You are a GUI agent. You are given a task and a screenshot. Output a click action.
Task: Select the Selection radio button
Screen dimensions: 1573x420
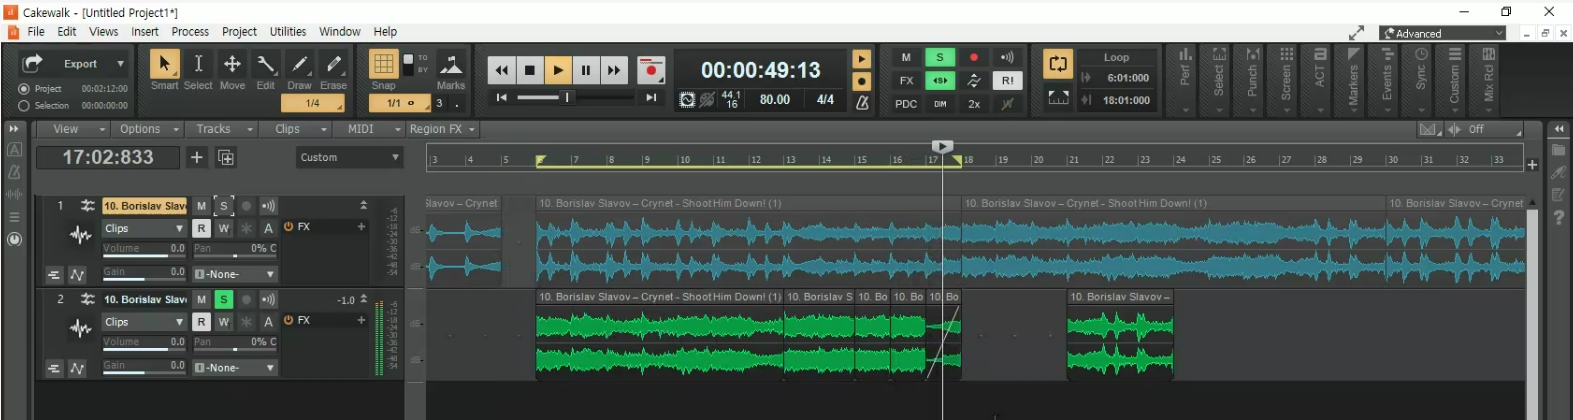[x=24, y=105]
